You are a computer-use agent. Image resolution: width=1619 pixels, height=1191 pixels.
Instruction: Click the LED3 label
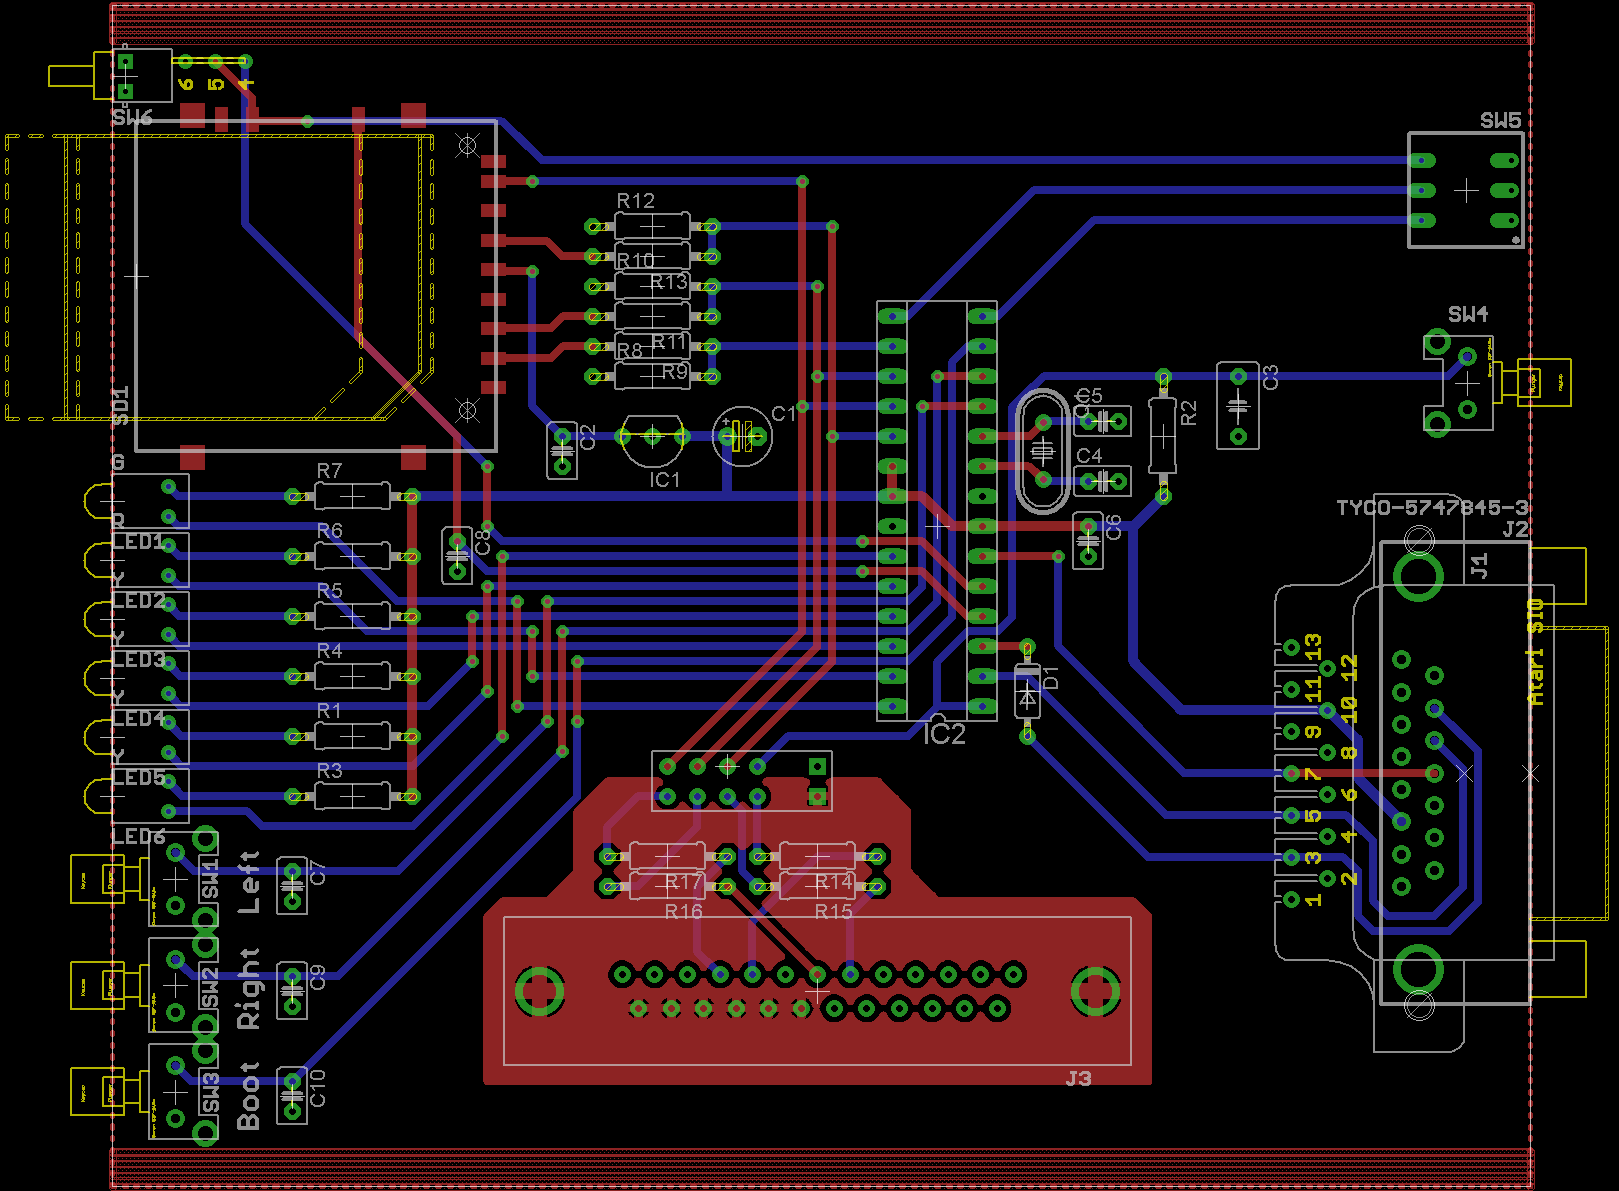pos(139,660)
